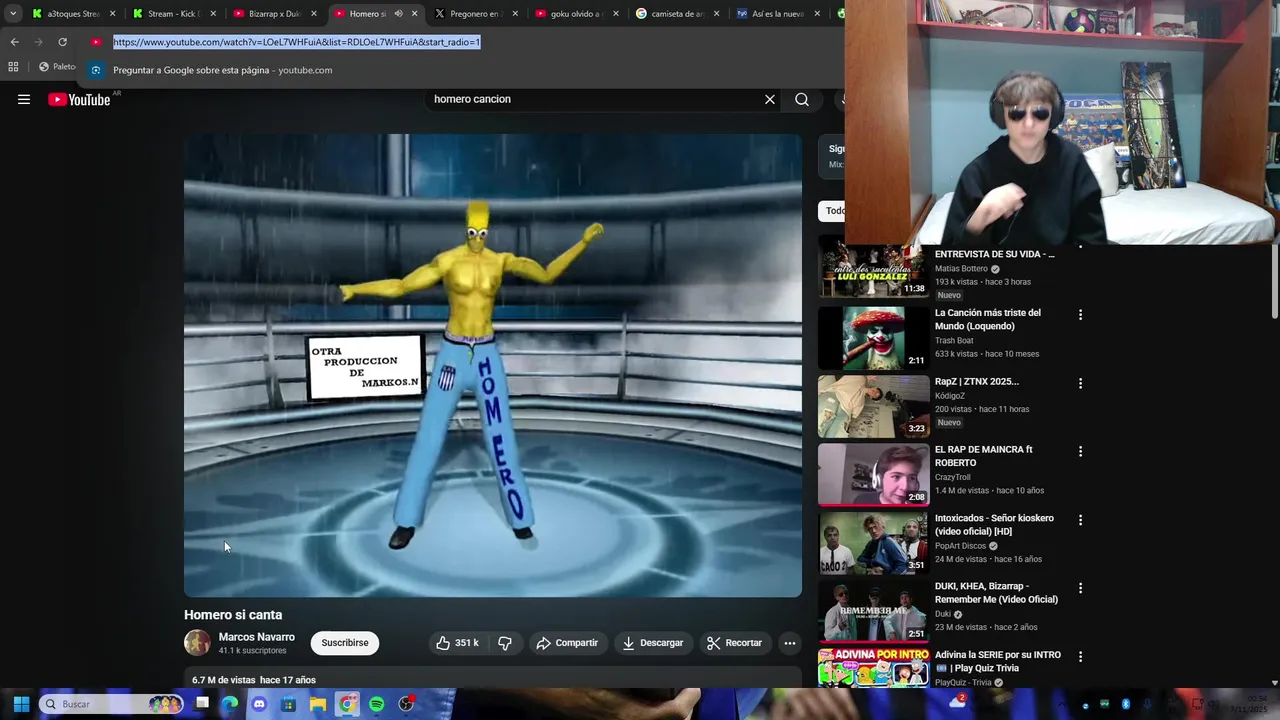Clip the video with Recortar
The height and width of the screenshot is (720, 1280).
[x=734, y=643]
